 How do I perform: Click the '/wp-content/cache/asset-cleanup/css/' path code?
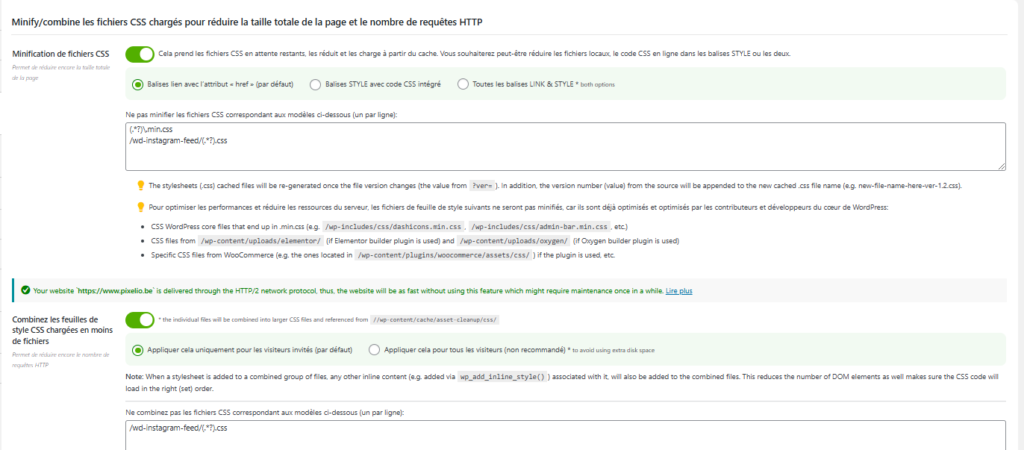point(434,320)
